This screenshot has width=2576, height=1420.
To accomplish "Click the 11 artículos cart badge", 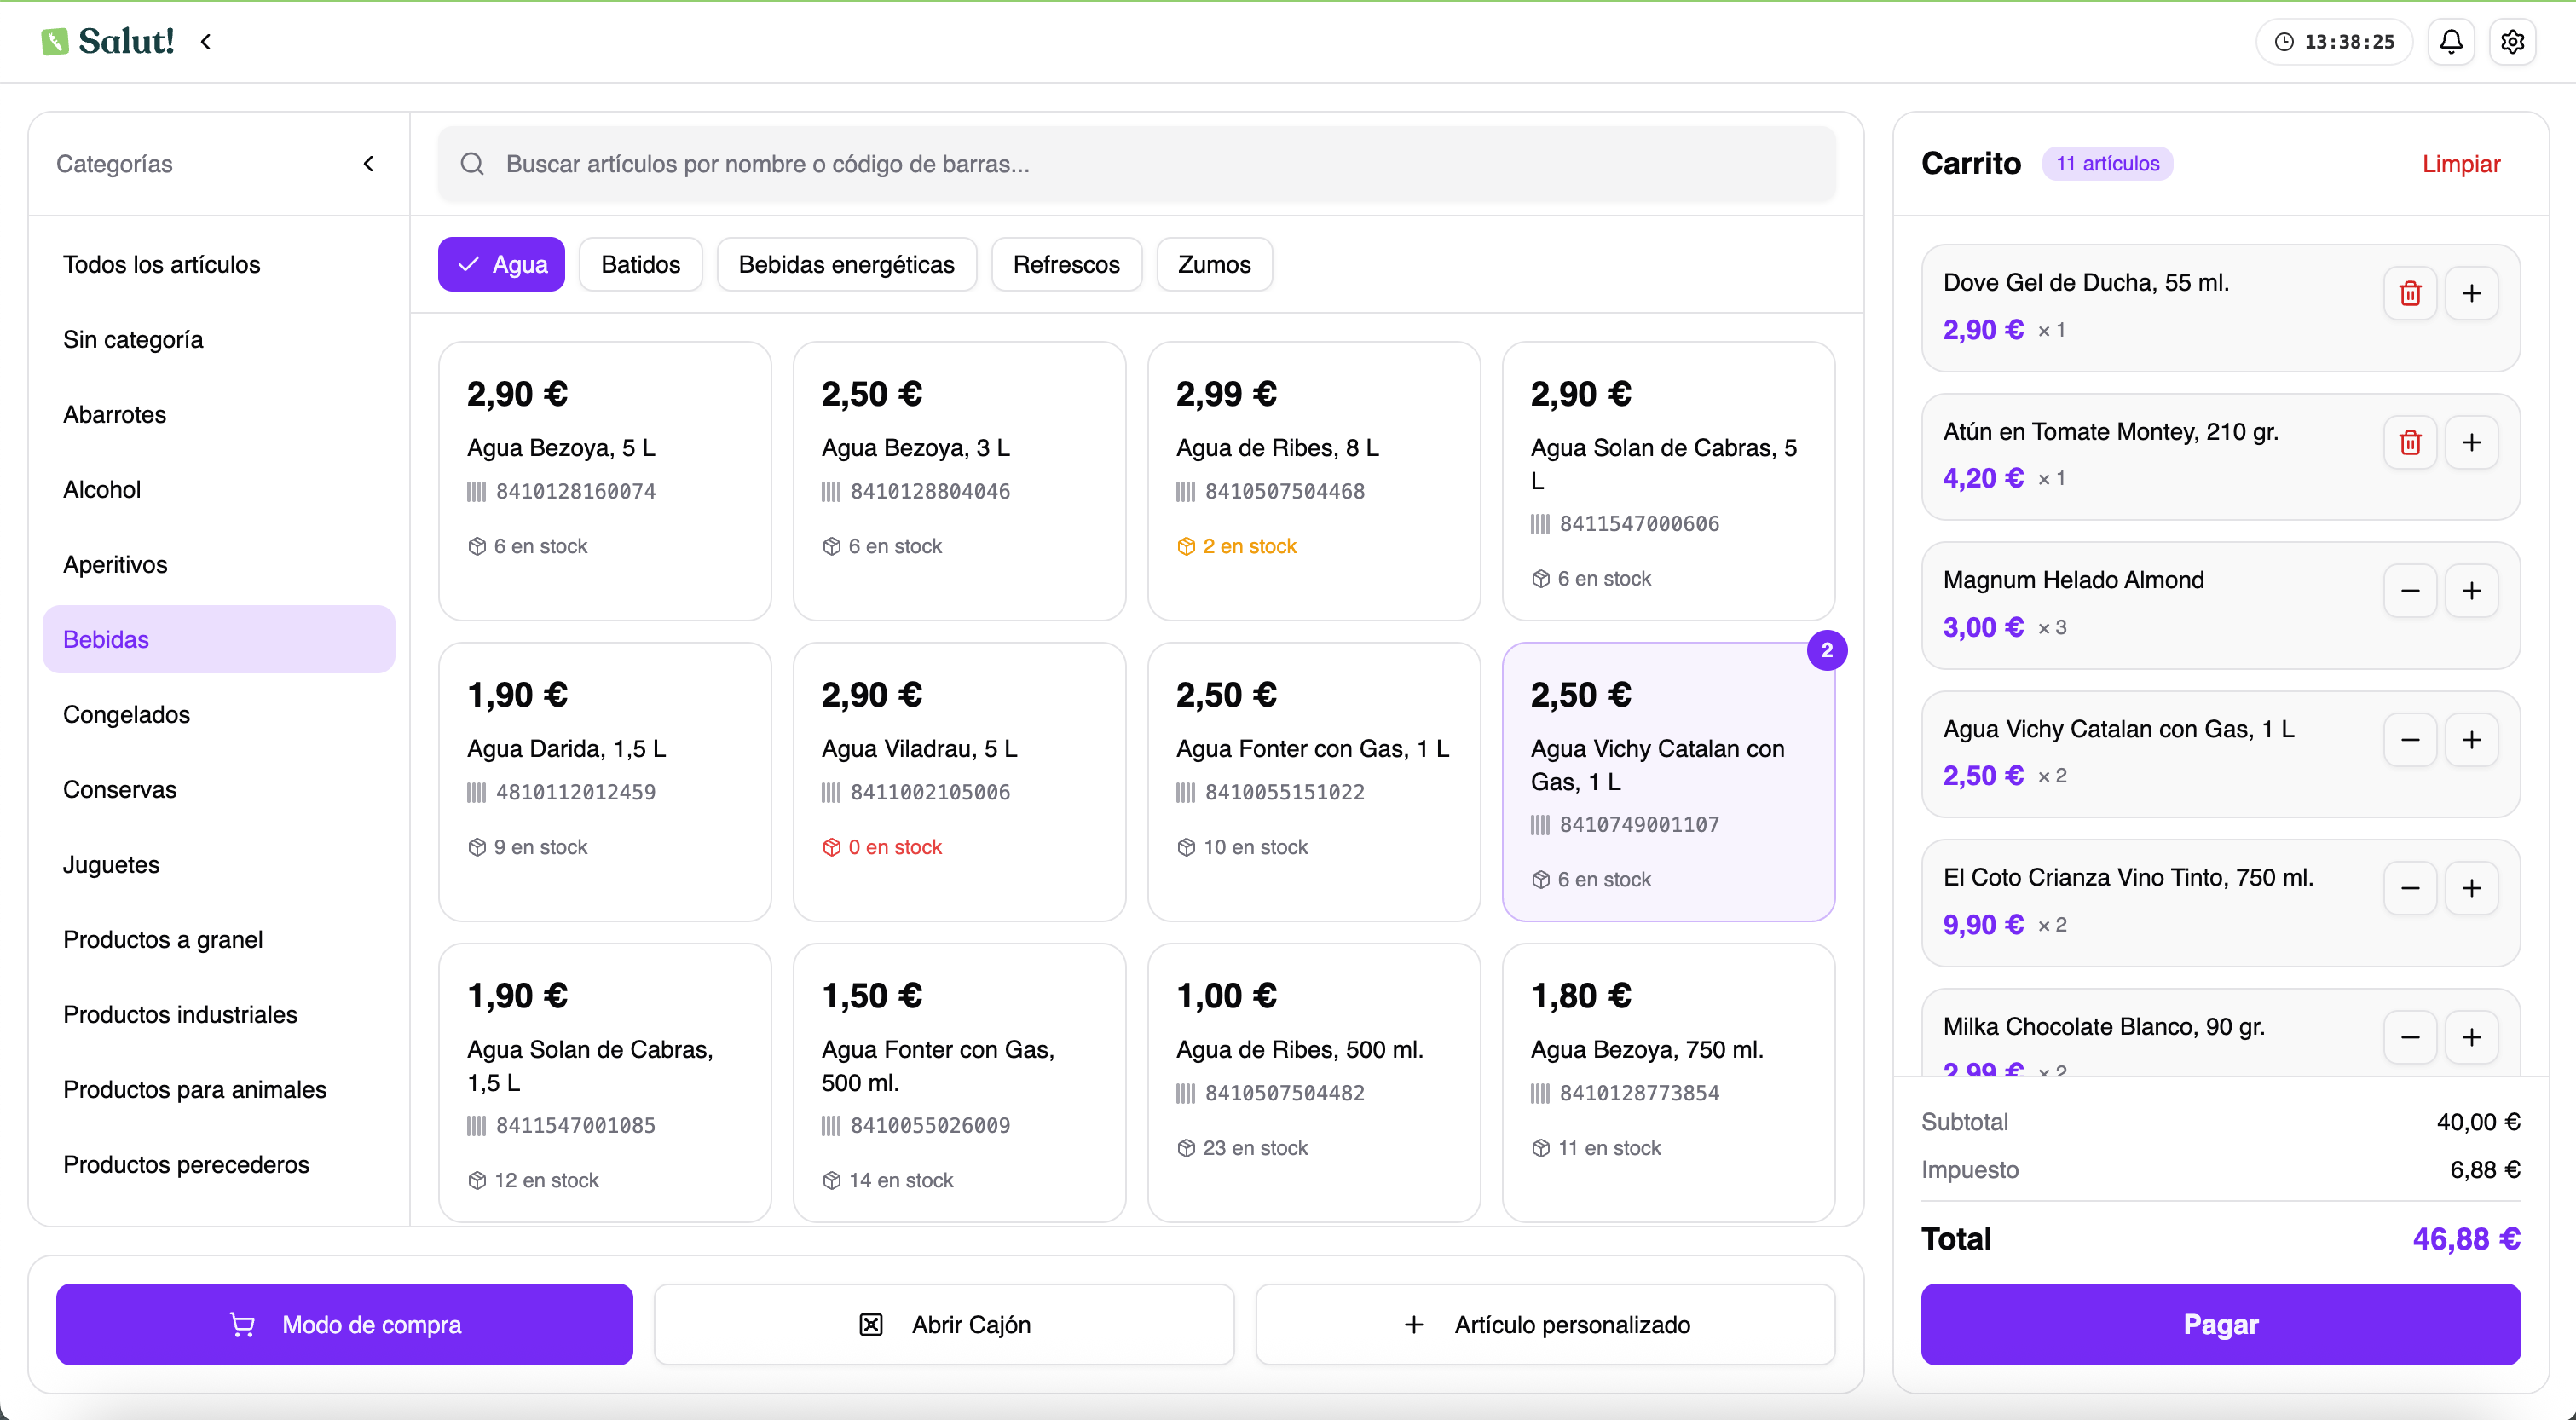I will click(x=2107, y=164).
